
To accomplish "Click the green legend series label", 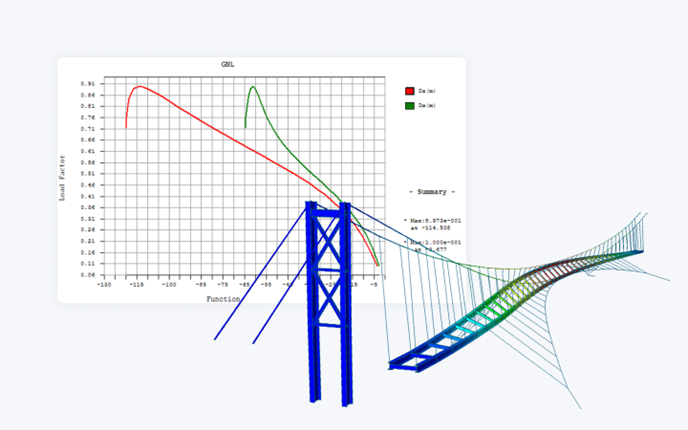I will tap(427, 105).
